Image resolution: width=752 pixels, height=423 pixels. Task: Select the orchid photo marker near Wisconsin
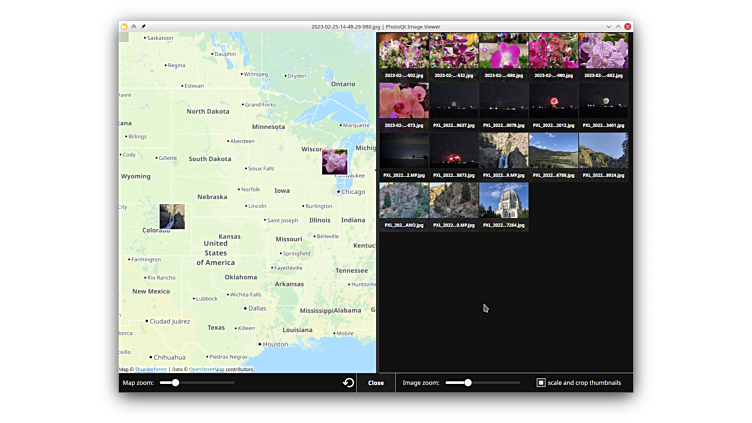point(335,162)
